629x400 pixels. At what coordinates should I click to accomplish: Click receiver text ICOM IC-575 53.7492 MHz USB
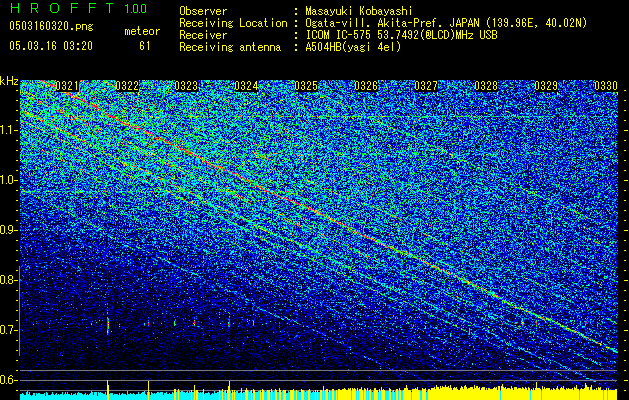pyautogui.click(x=401, y=35)
